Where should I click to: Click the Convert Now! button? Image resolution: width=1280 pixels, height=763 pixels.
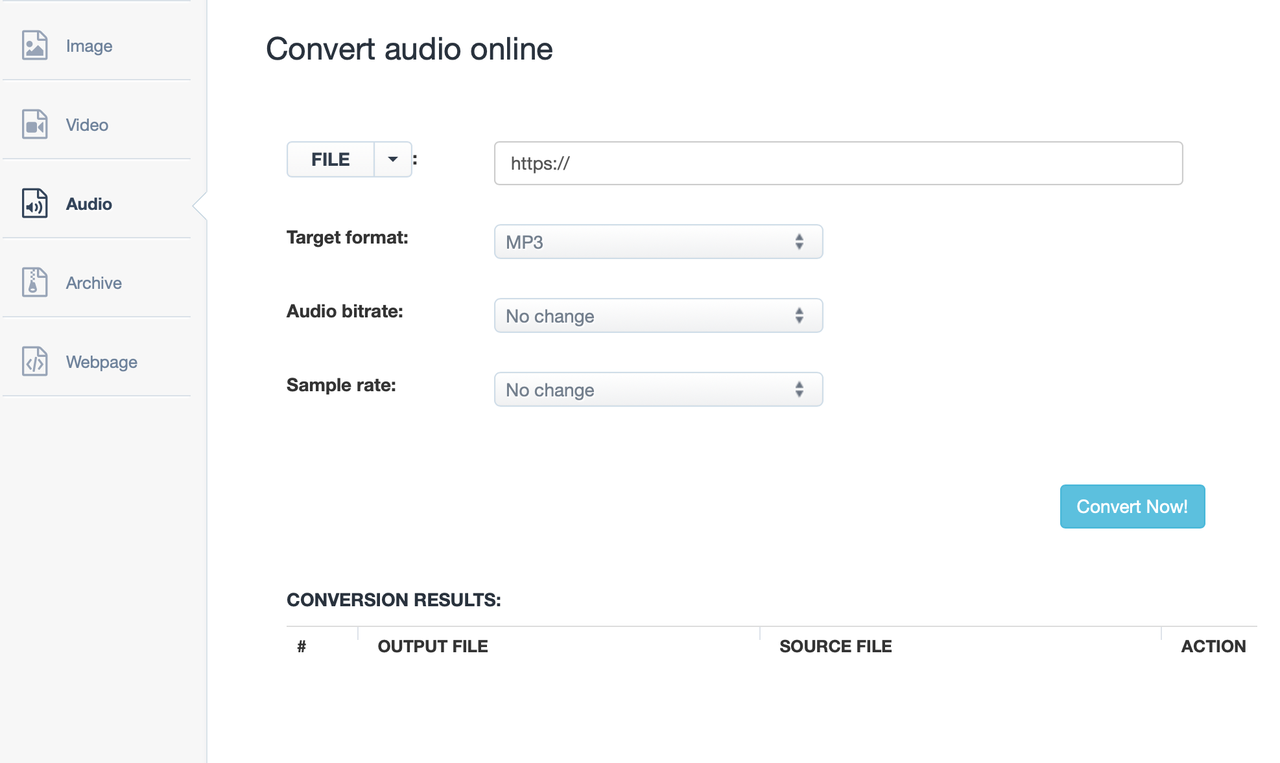click(1132, 506)
